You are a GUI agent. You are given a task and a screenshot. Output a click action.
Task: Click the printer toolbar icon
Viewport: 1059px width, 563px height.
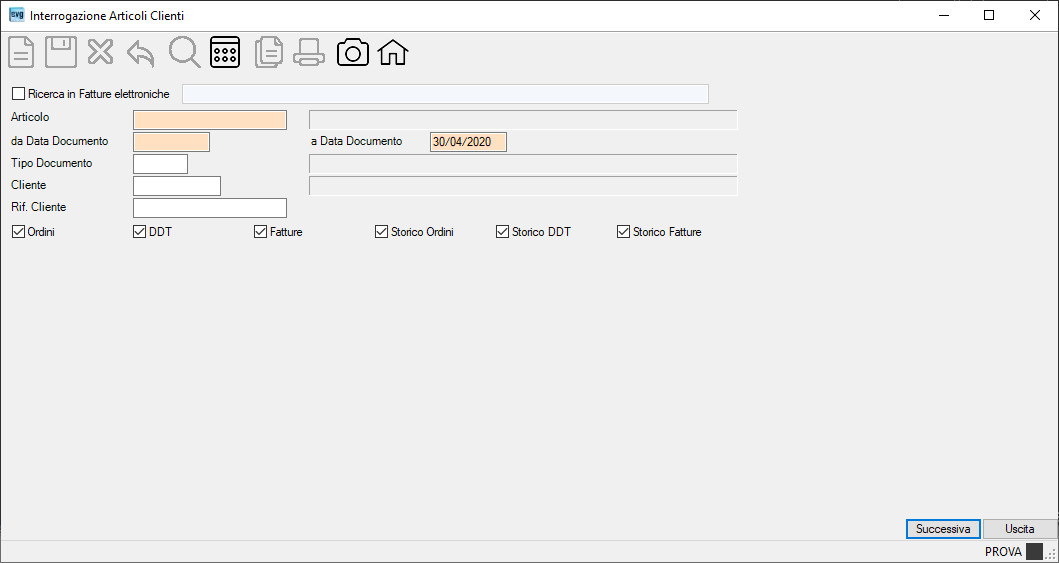pos(309,52)
